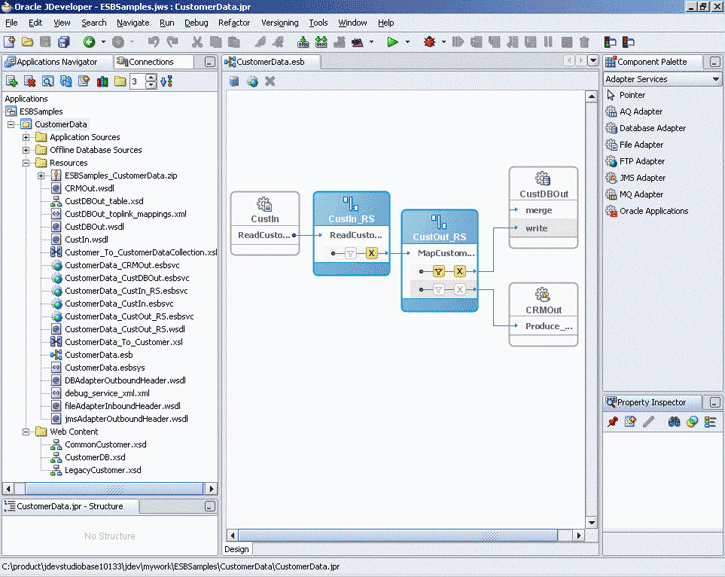Viewport: 725px width, 577px height.
Task: Click the Undo toolbar icon
Action: click(x=153, y=42)
